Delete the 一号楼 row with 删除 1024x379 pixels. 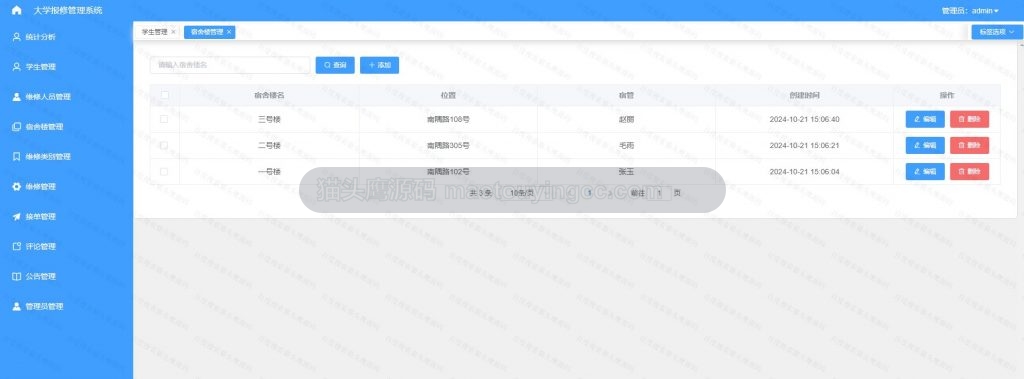[969, 171]
